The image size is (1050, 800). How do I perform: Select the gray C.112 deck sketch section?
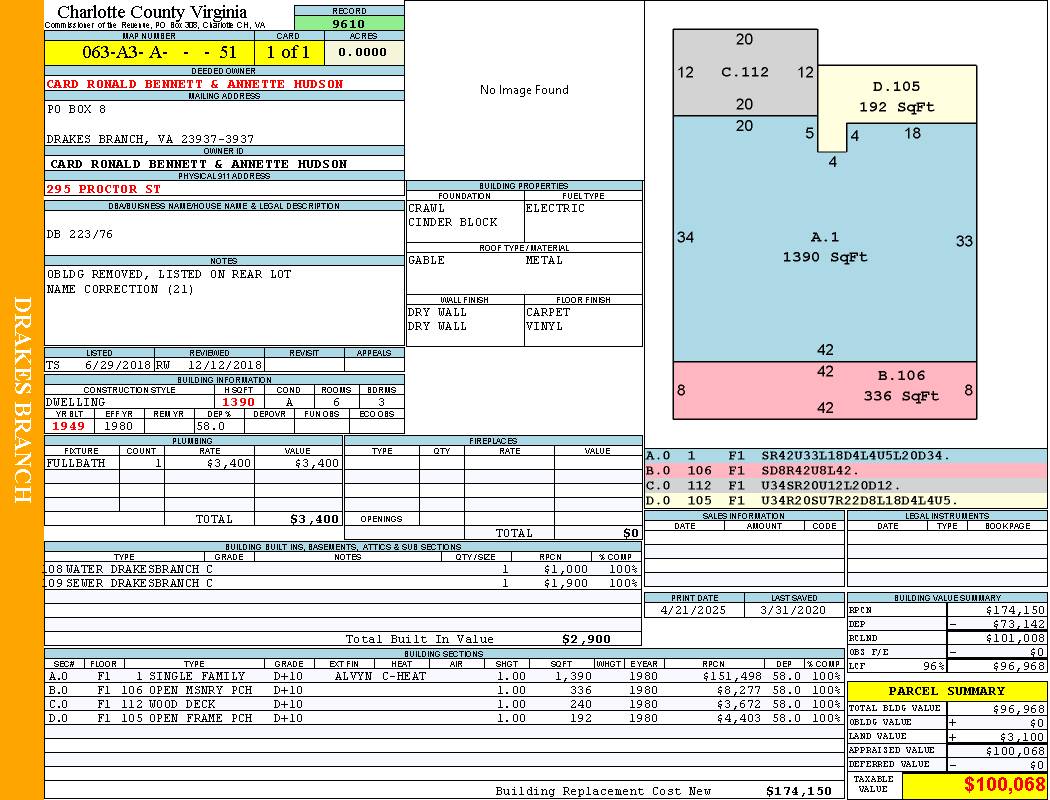point(745,72)
